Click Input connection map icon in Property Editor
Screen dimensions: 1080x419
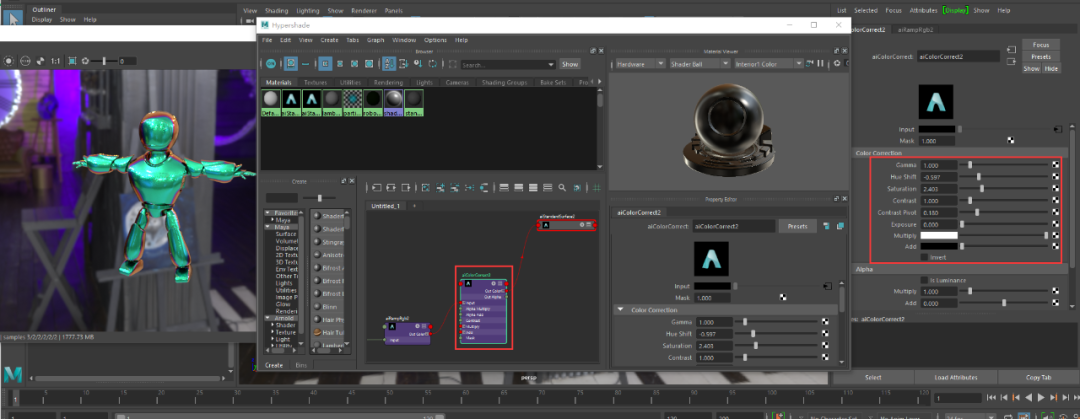(827, 286)
